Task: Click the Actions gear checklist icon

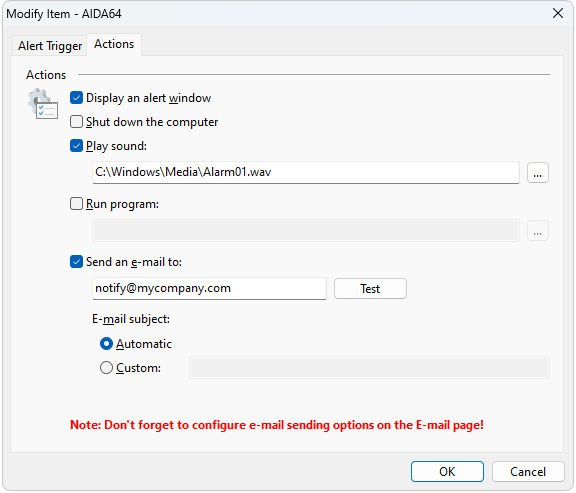Action: pos(43,104)
